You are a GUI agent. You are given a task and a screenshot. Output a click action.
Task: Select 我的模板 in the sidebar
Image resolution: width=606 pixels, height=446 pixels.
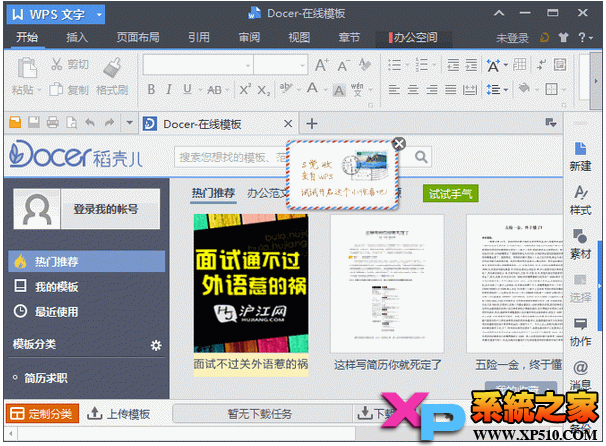(x=87, y=286)
